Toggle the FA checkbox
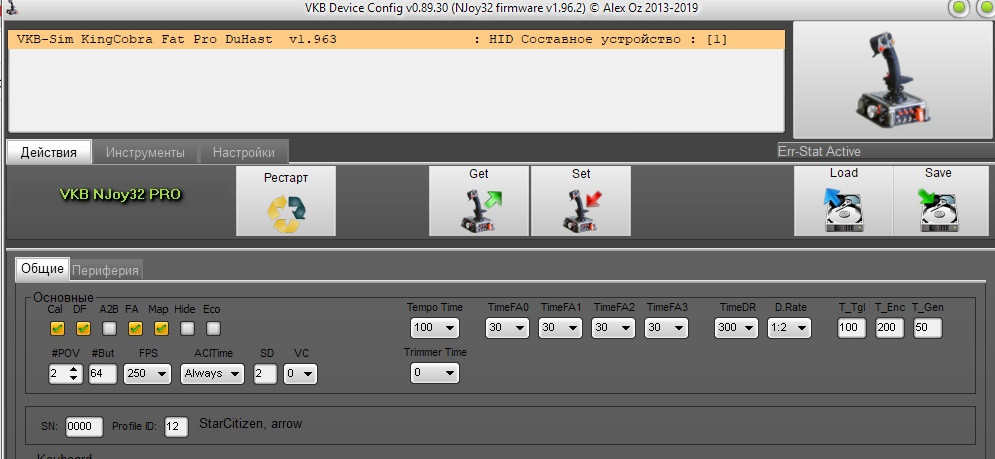Image resolution: width=995 pixels, height=459 pixels. (135, 328)
